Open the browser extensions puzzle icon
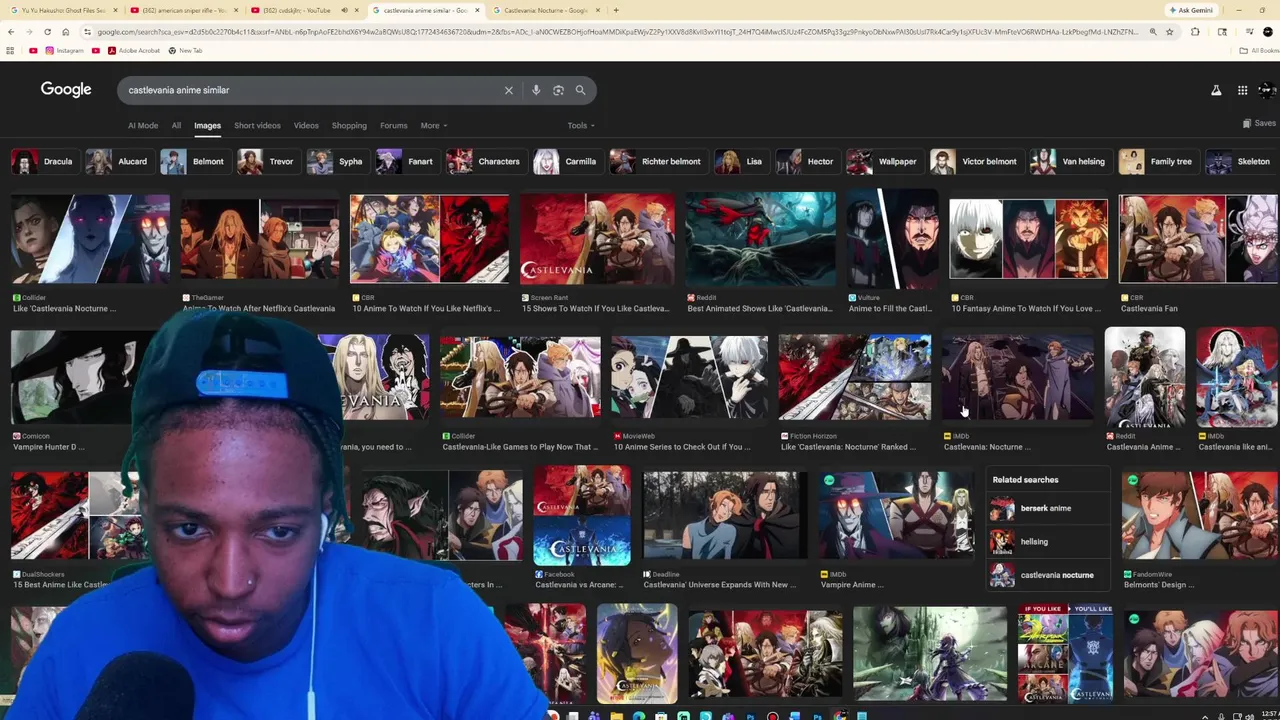The height and width of the screenshot is (720, 1280). 1195,32
